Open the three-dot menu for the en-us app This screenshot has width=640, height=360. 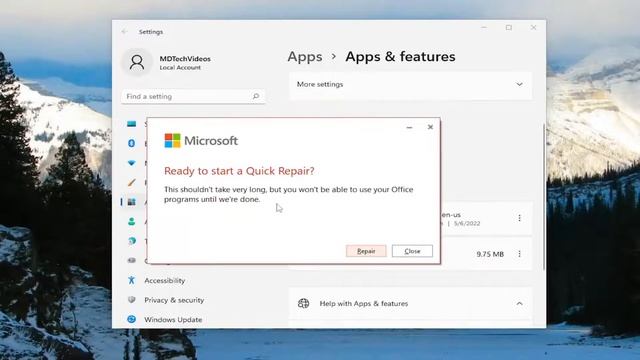519,218
